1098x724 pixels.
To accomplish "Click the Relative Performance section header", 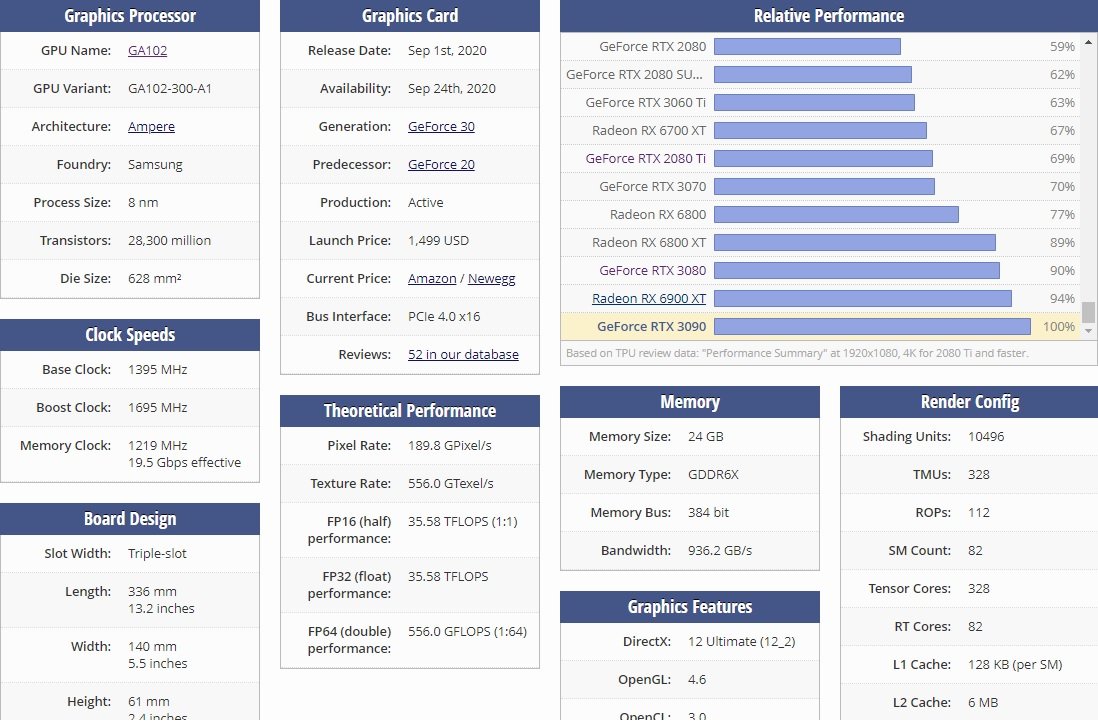I will (x=828, y=15).
